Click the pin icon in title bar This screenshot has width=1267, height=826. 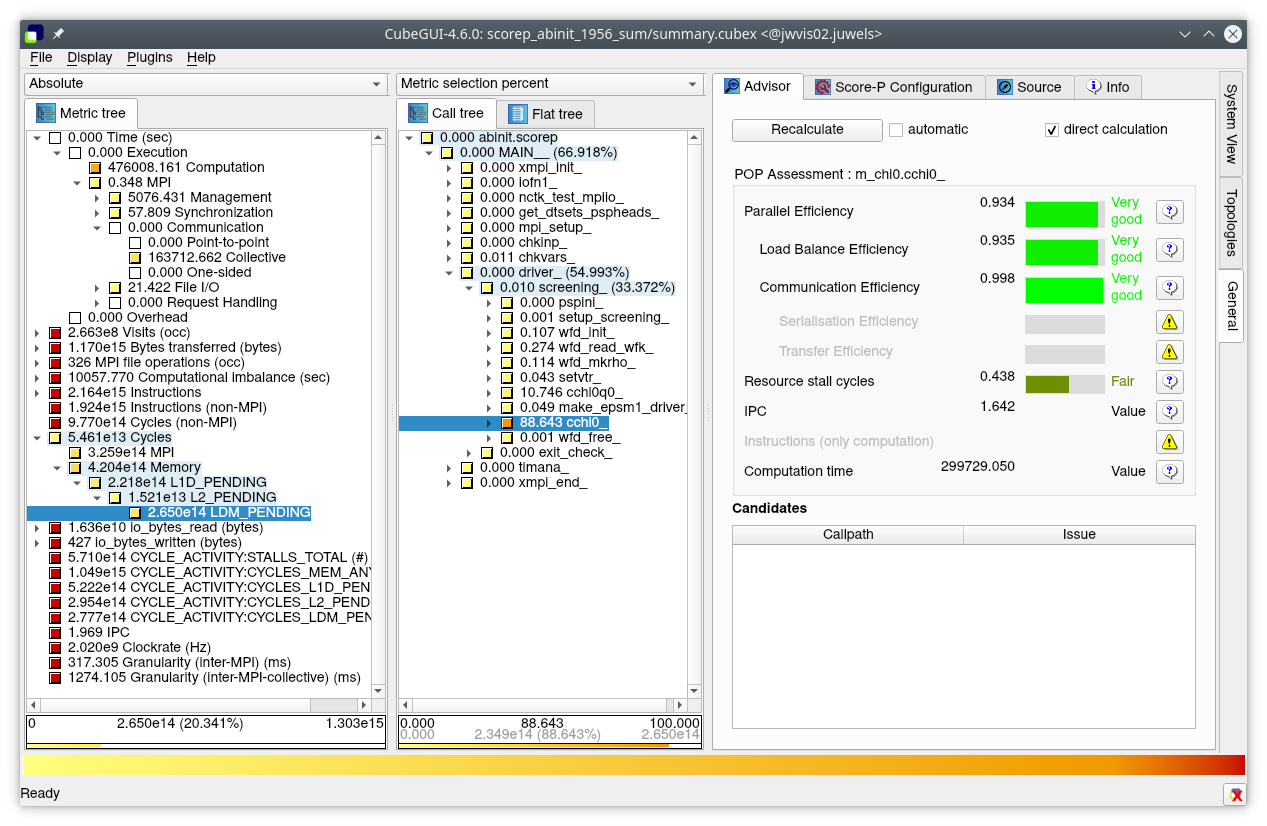(x=58, y=34)
